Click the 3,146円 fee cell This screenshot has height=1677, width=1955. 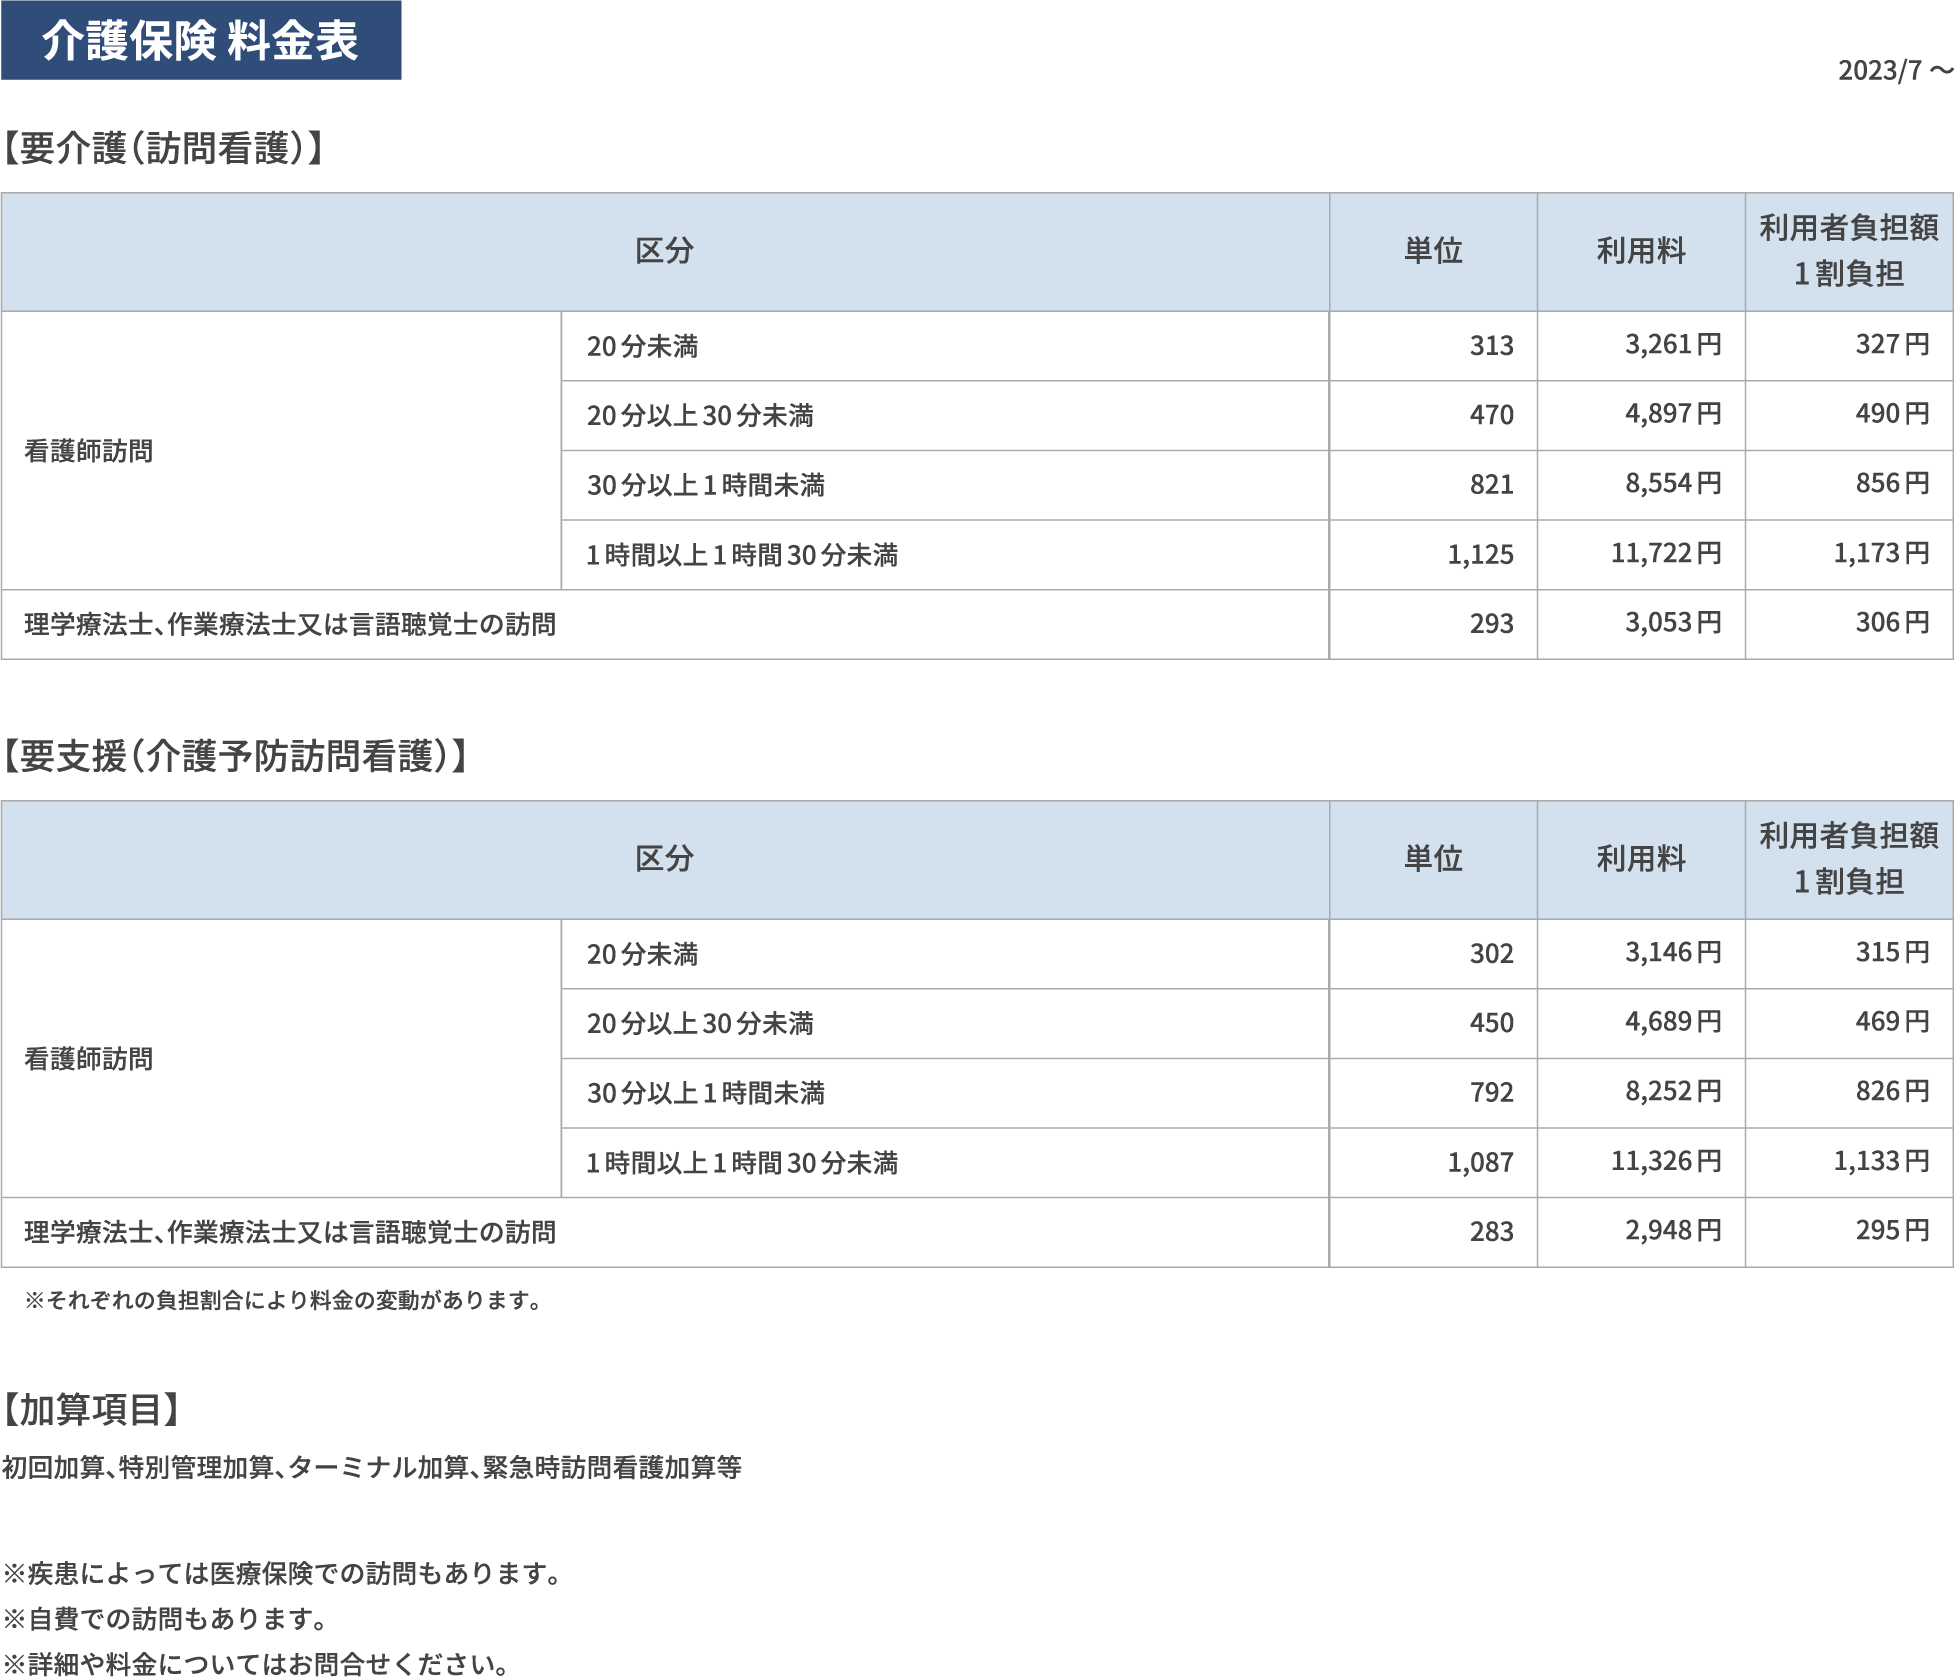pyautogui.click(x=1672, y=953)
